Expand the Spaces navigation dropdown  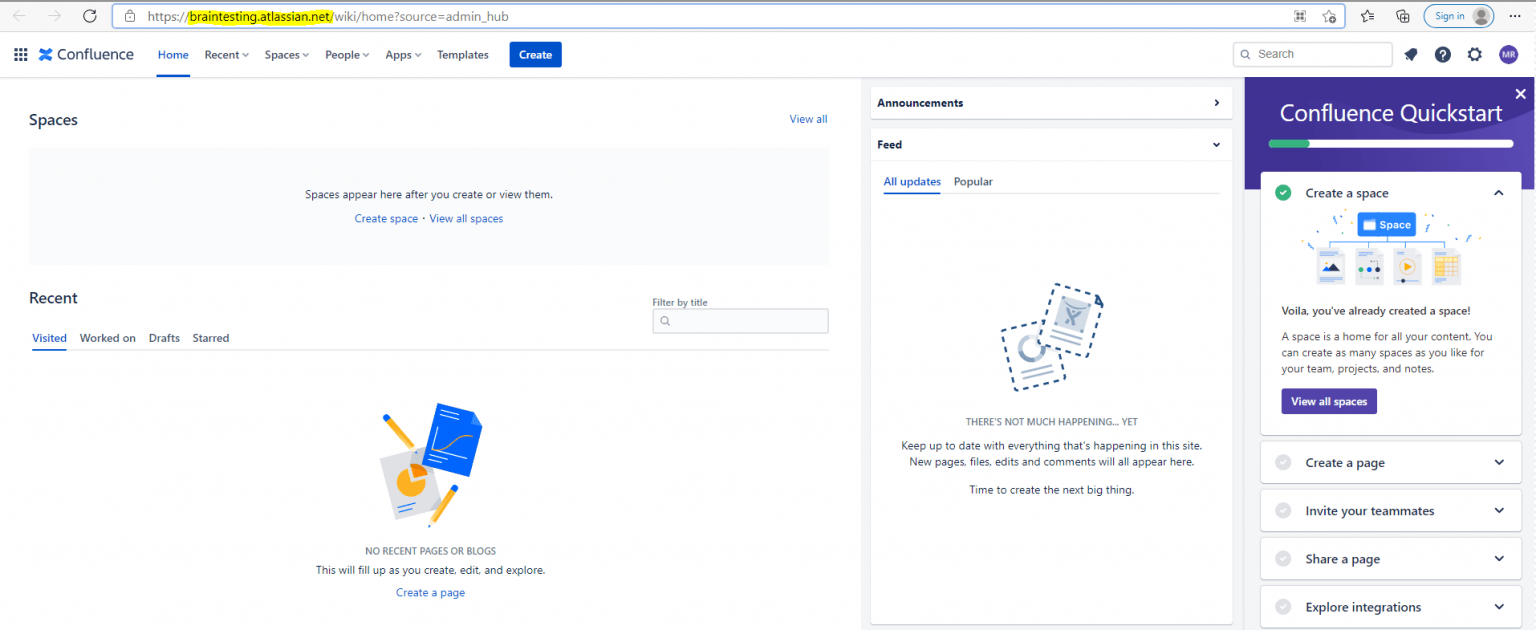click(287, 55)
